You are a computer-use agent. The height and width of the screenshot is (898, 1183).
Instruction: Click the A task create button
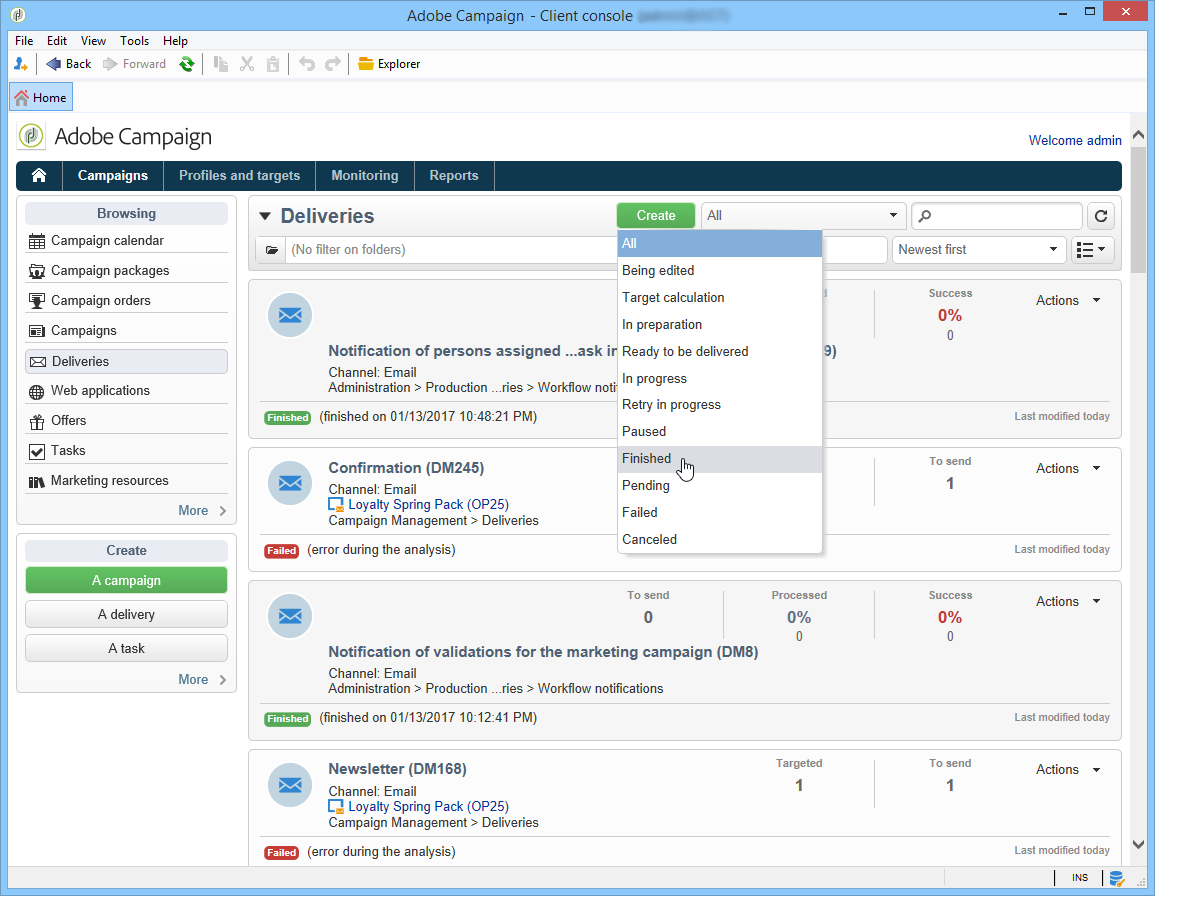[x=126, y=648]
